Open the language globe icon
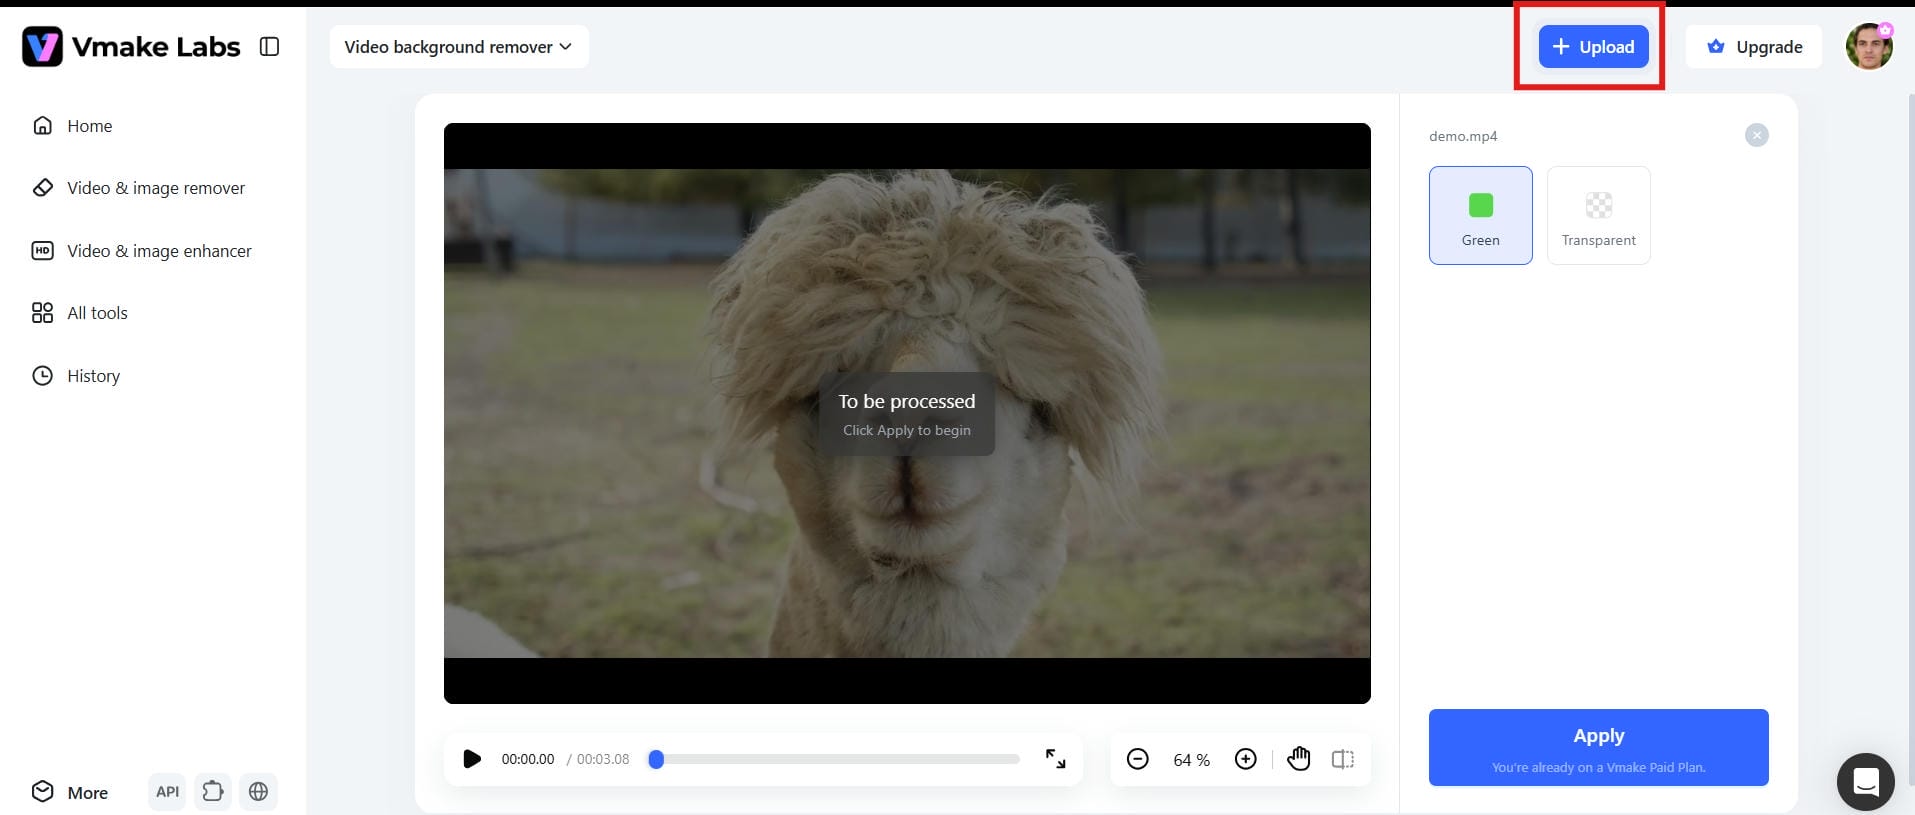This screenshot has width=1915, height=815. coord(258,792)
